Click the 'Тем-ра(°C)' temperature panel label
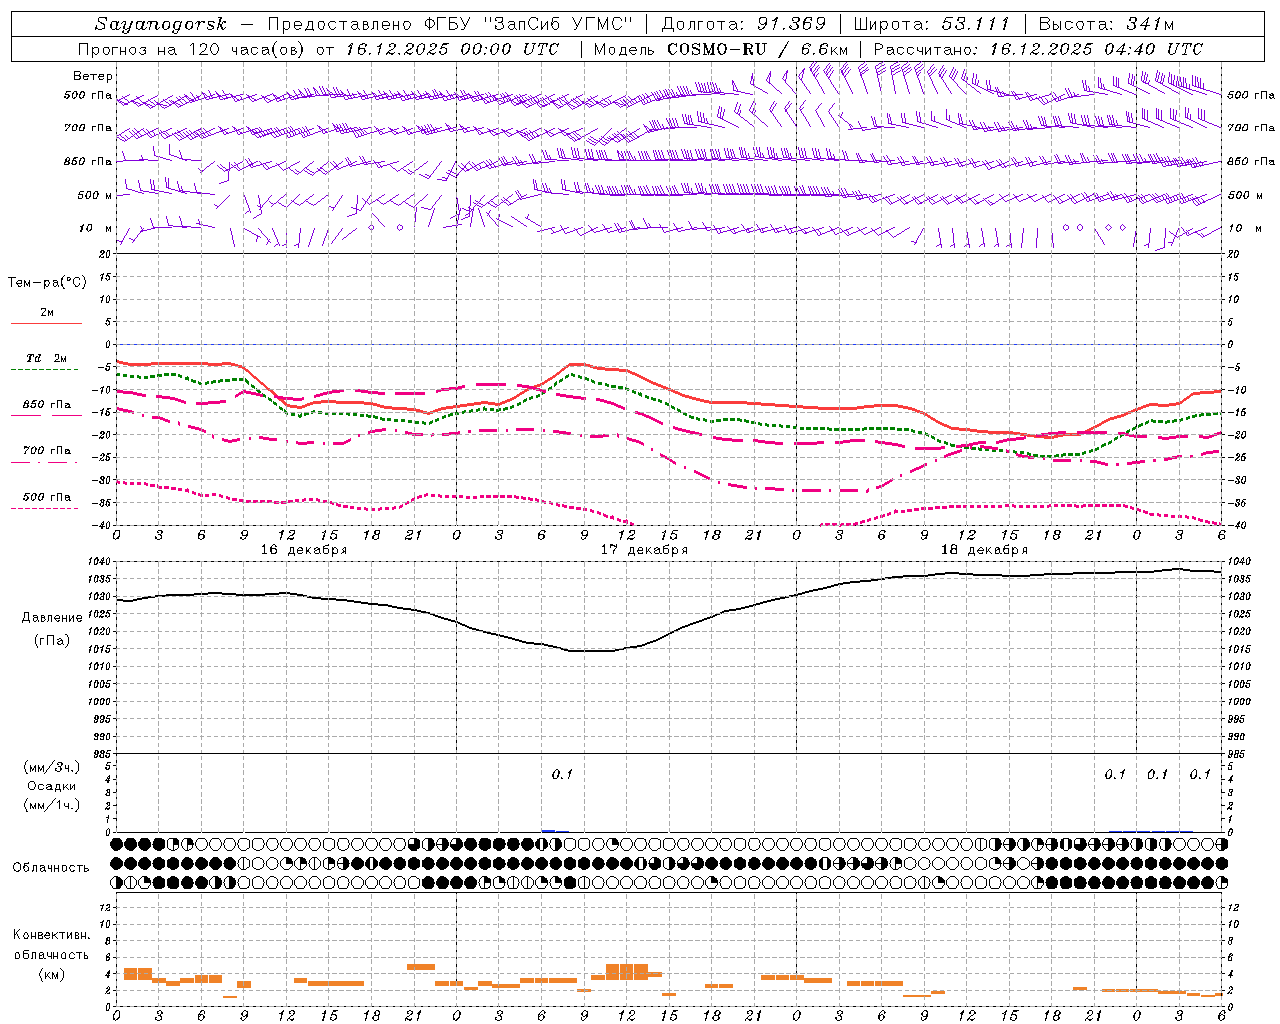Screen dimensions: 1280x1024 pyautogui.click(x=47, y=283)
